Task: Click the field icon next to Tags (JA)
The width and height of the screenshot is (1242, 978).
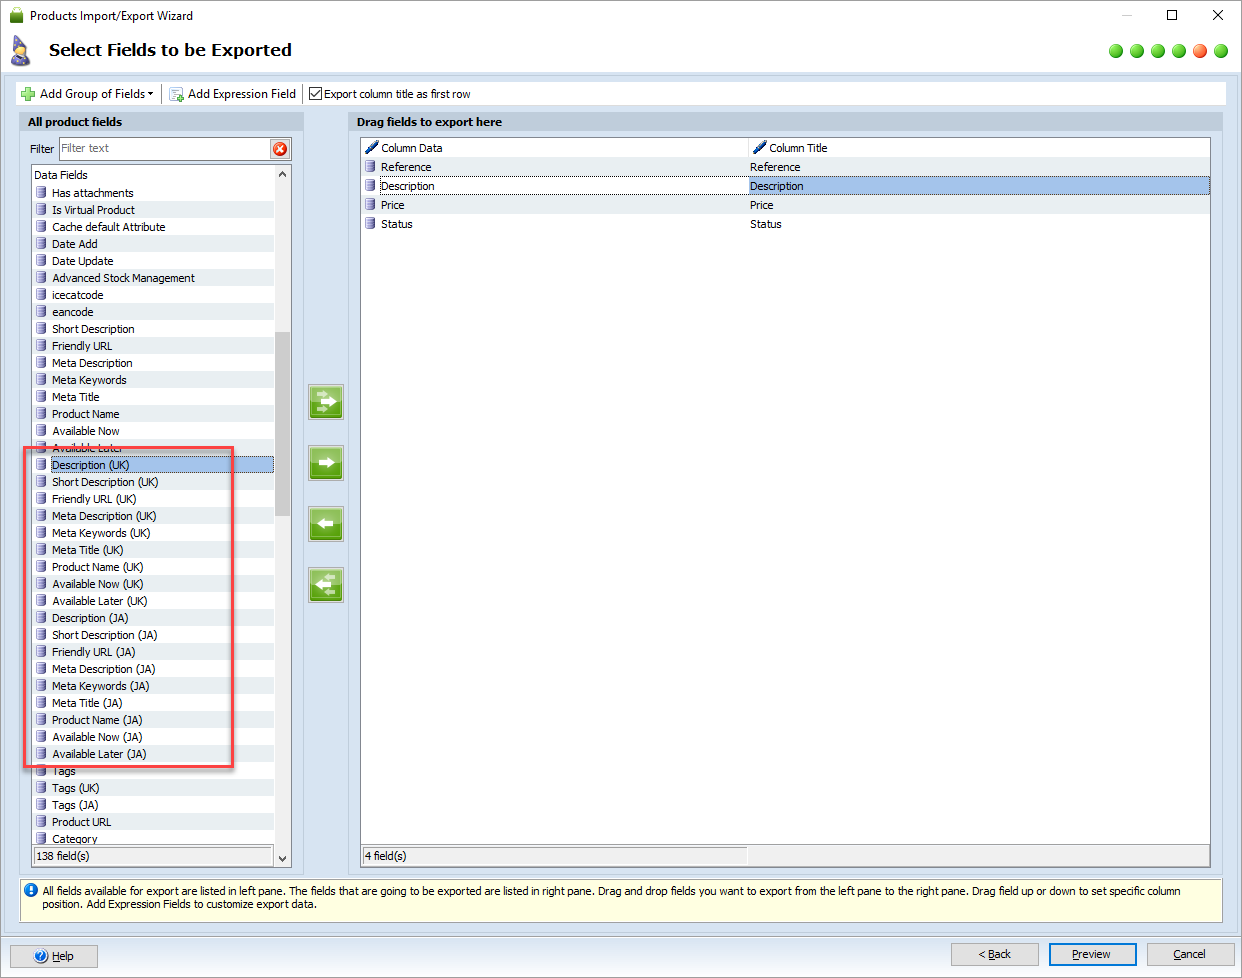Action: [x=42, y=804]
